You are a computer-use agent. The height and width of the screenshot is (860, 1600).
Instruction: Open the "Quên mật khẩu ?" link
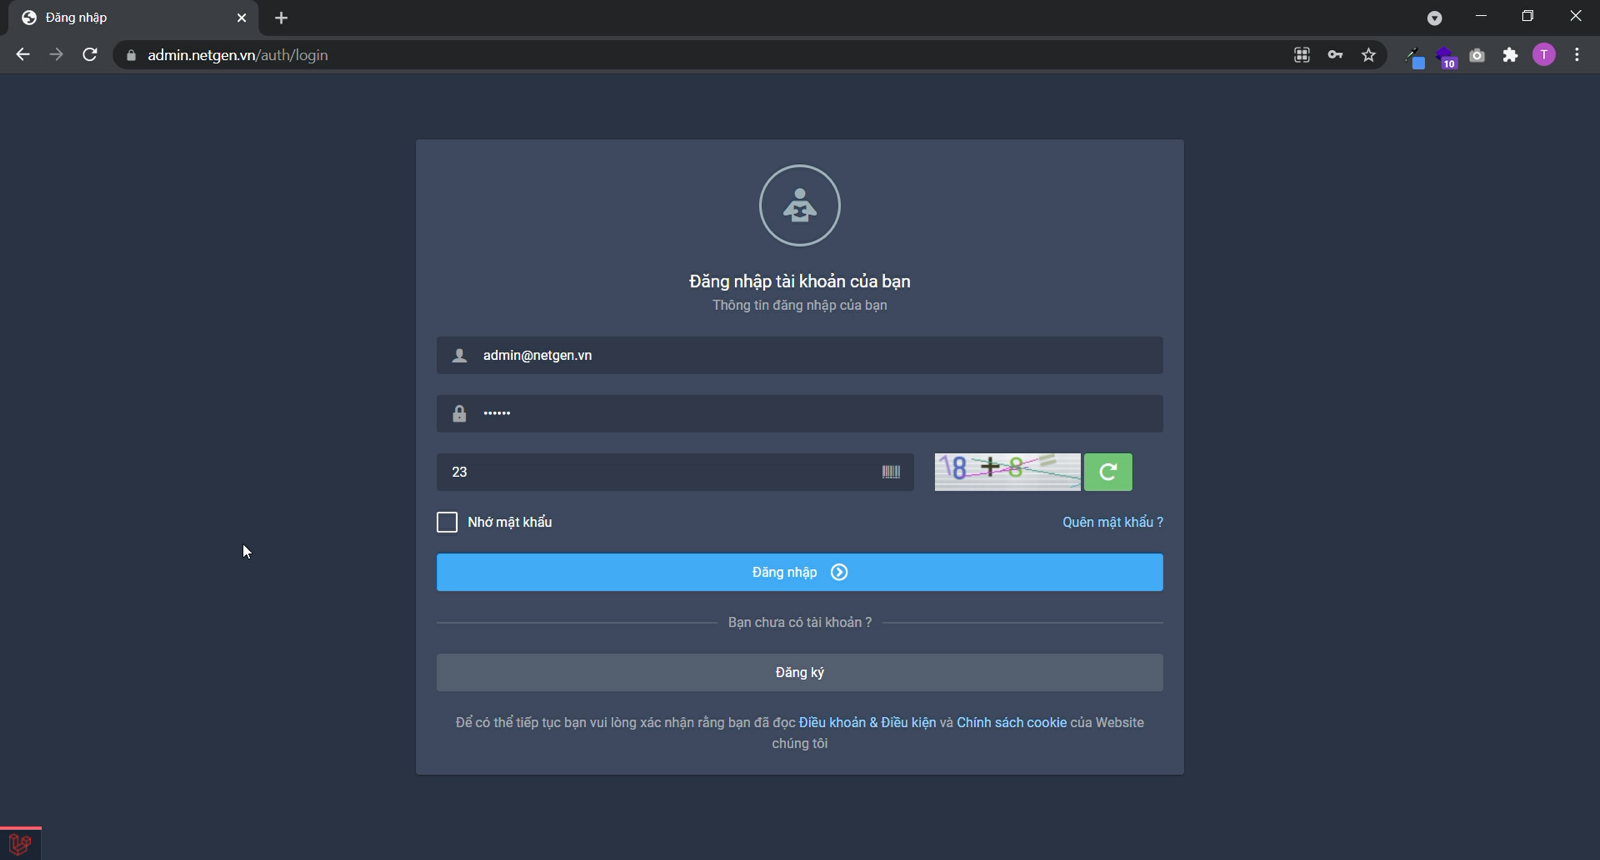(1112, 522)
